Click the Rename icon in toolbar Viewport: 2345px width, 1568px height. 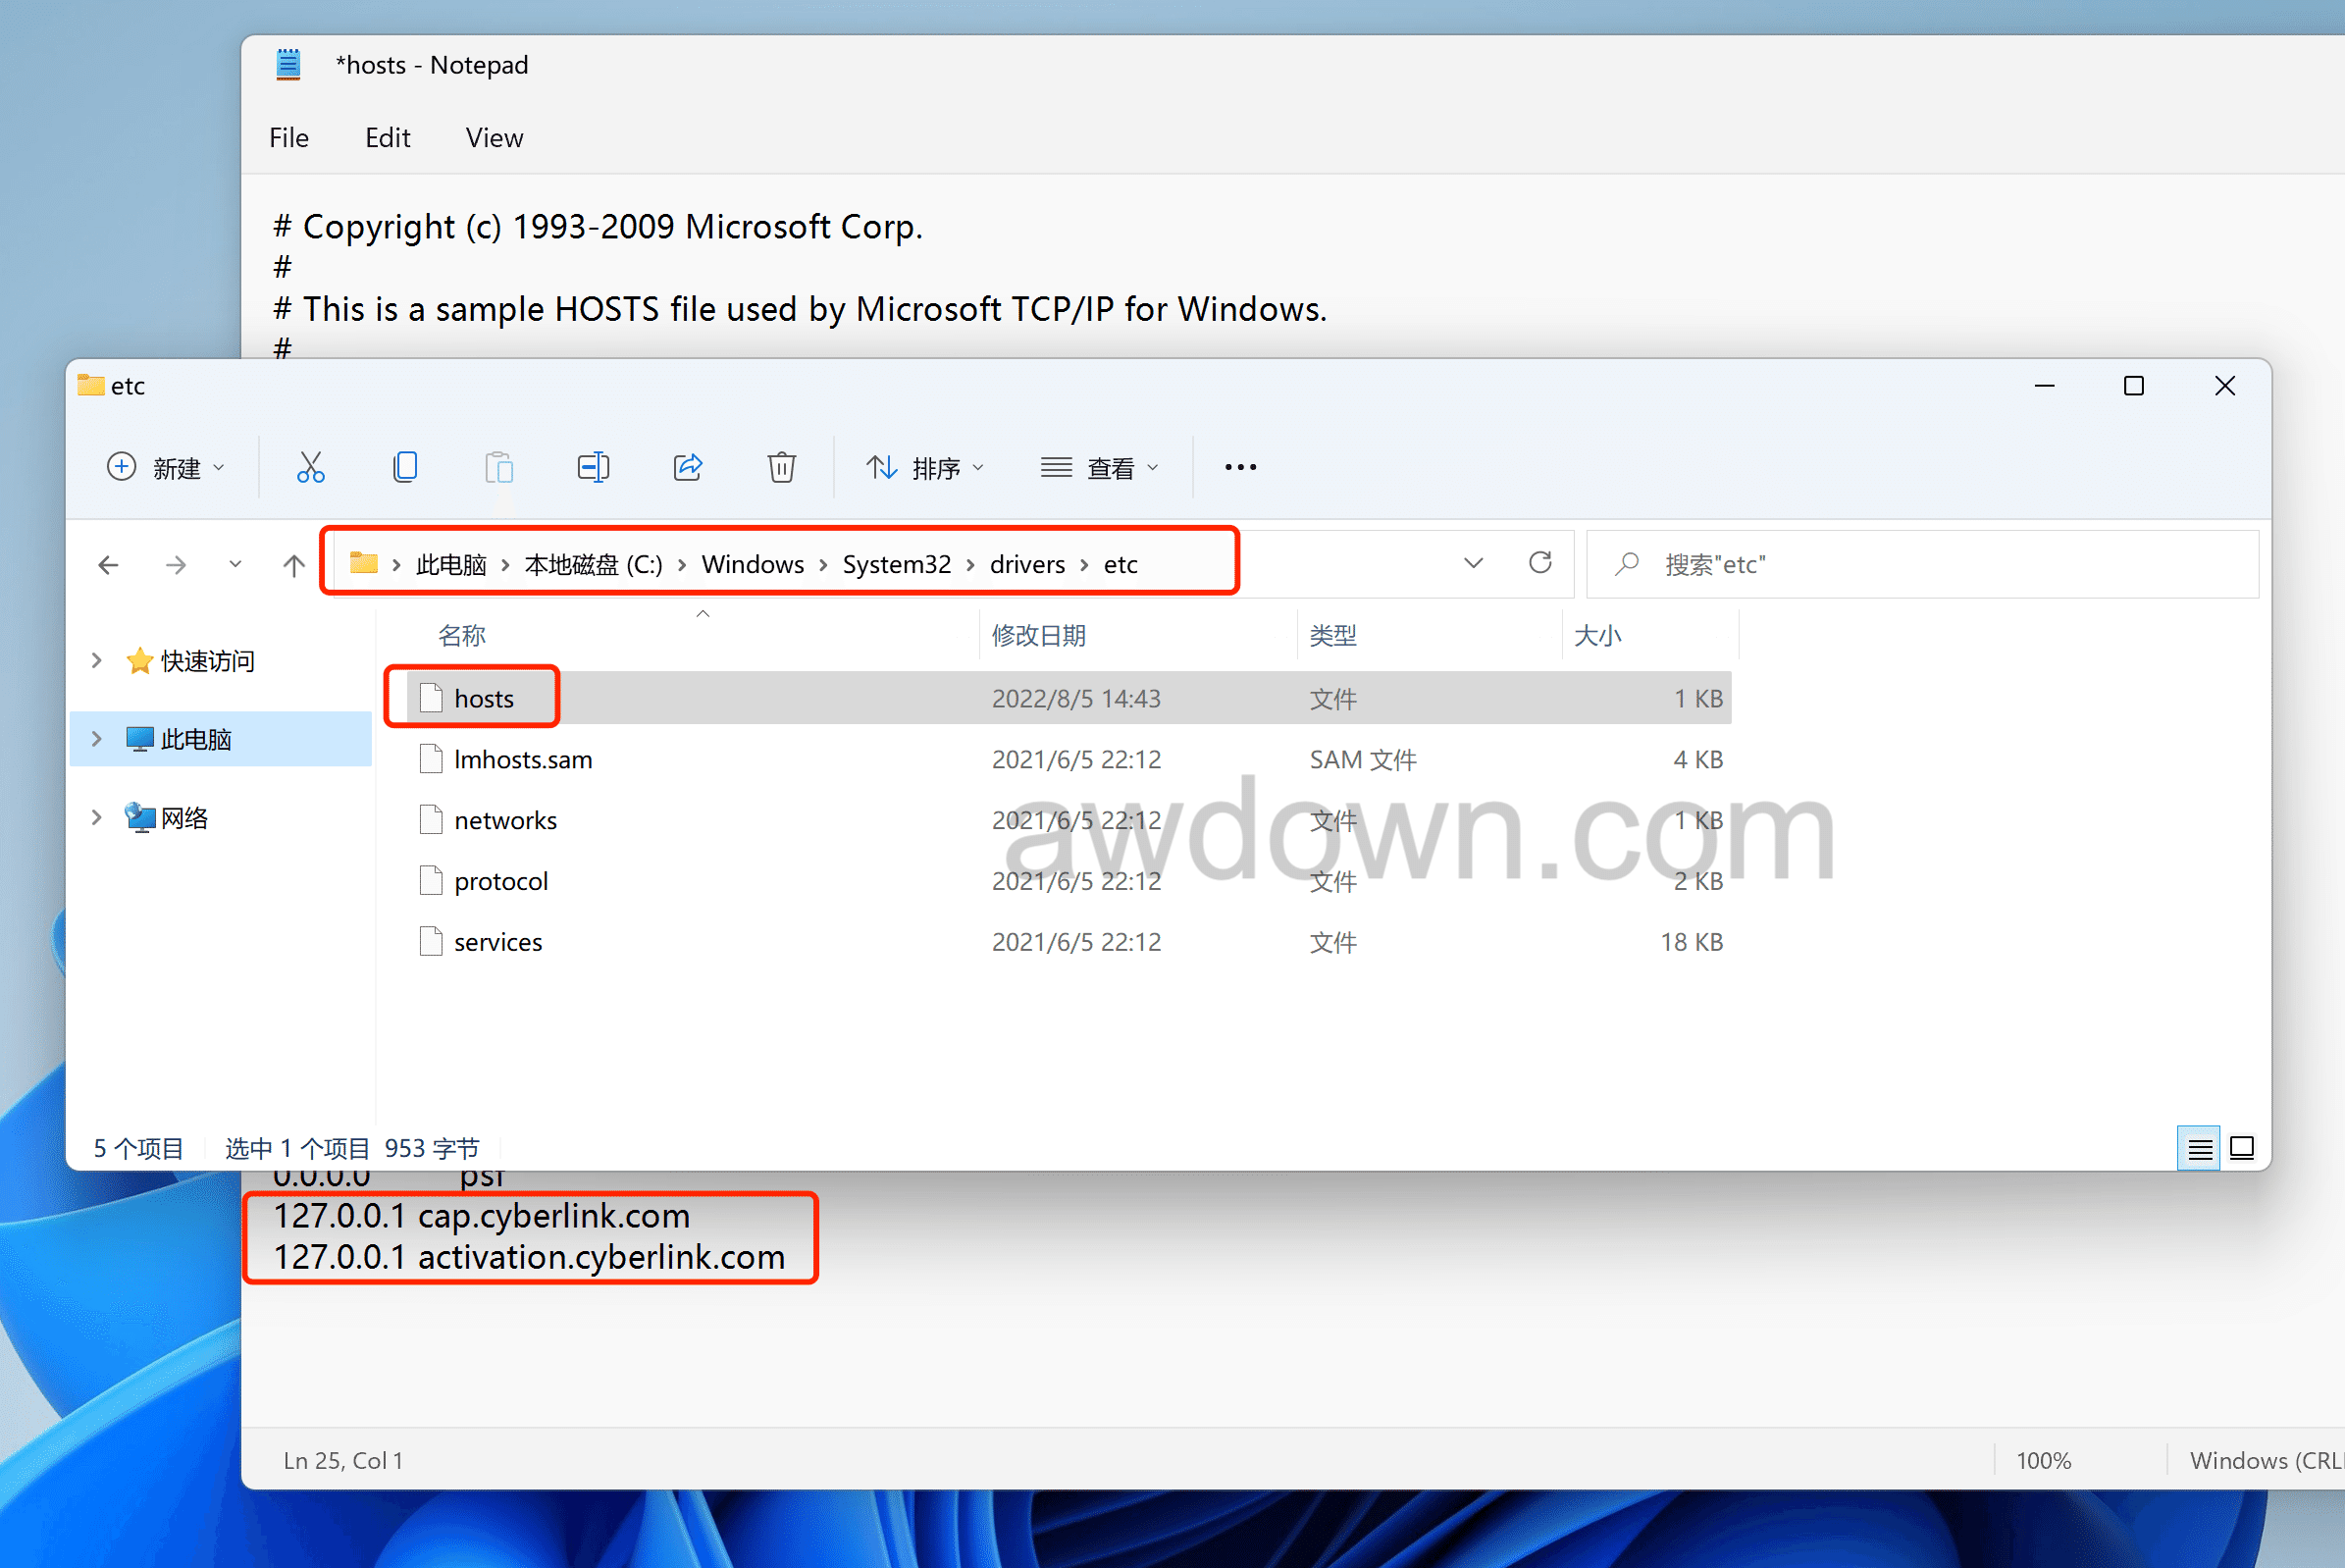[x=593, y=467]
